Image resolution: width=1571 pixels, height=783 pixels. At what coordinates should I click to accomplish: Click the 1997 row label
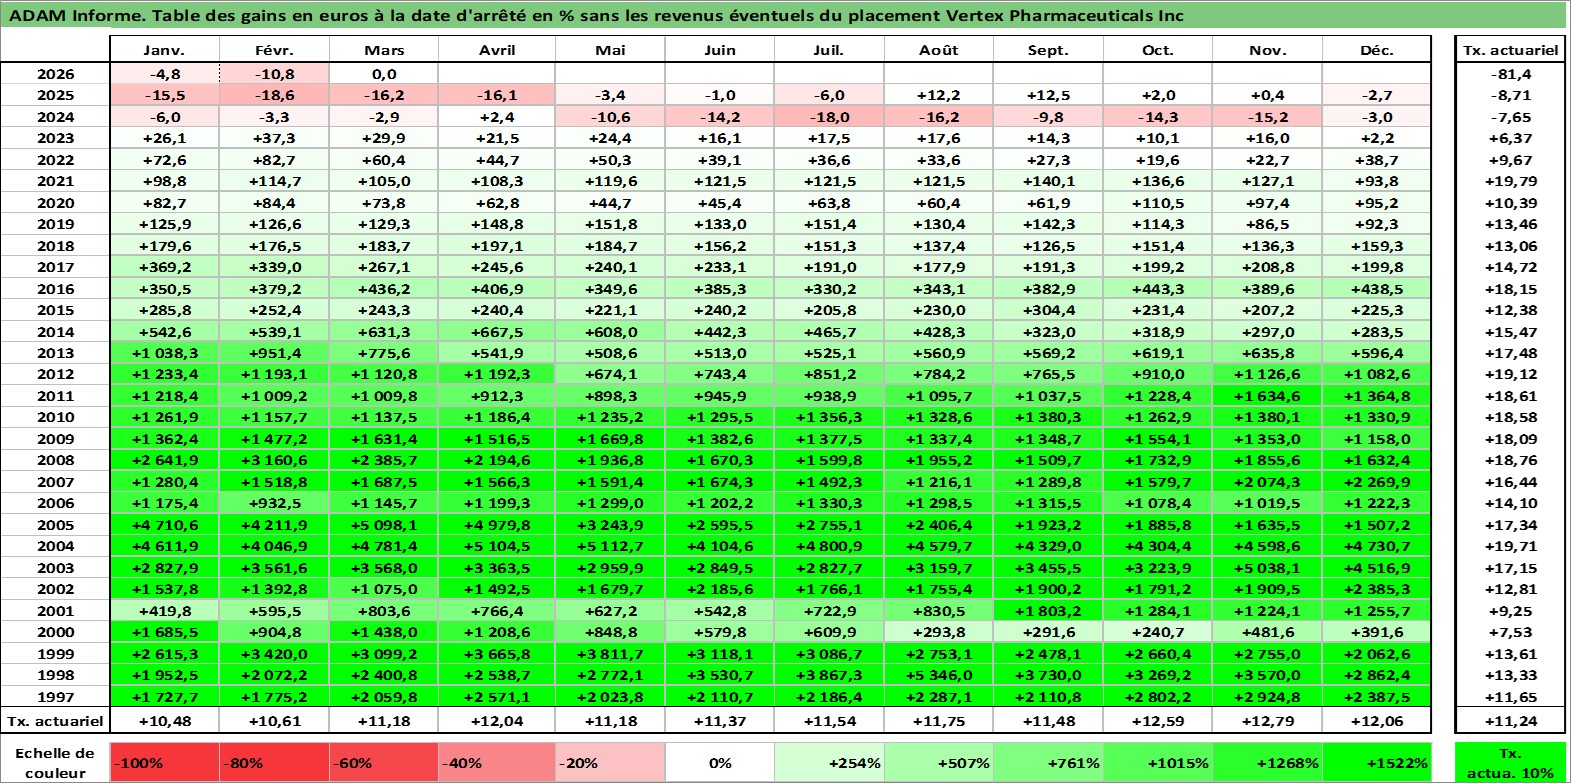click(55, 696)
